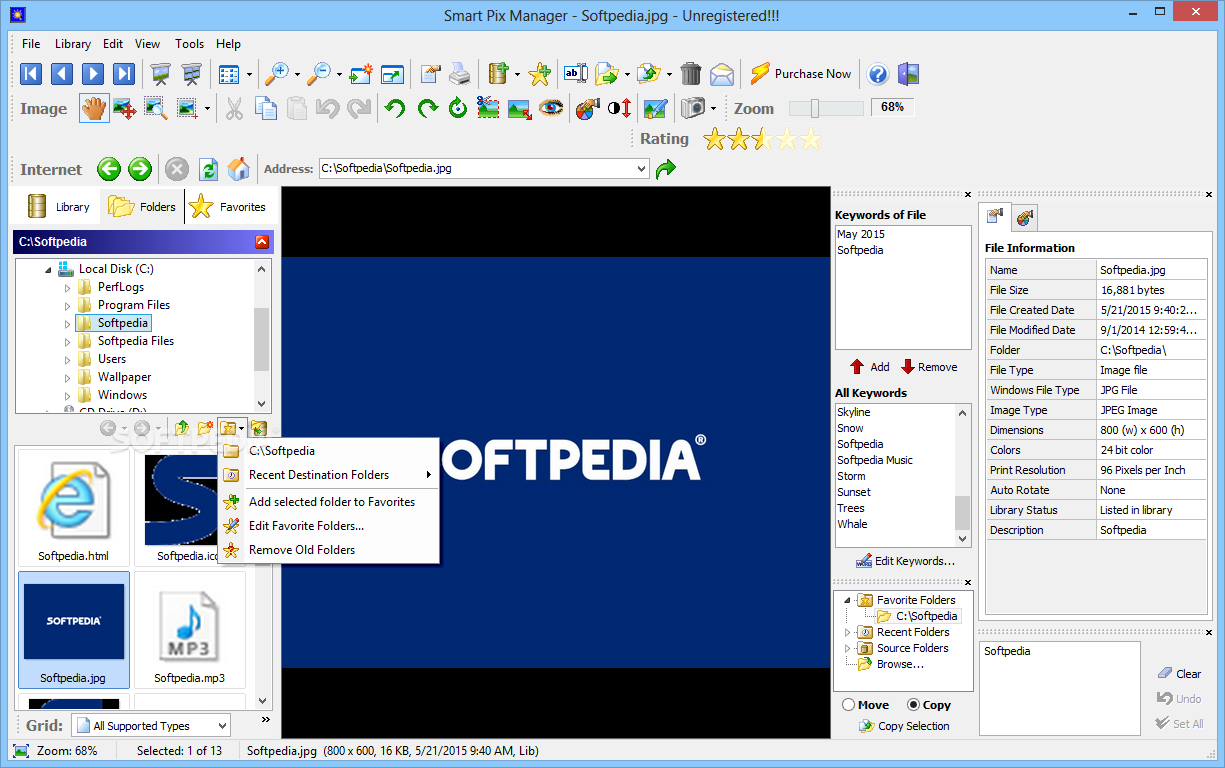
Task: Click the Internet refresh icon
Action: tap(208, 169)
